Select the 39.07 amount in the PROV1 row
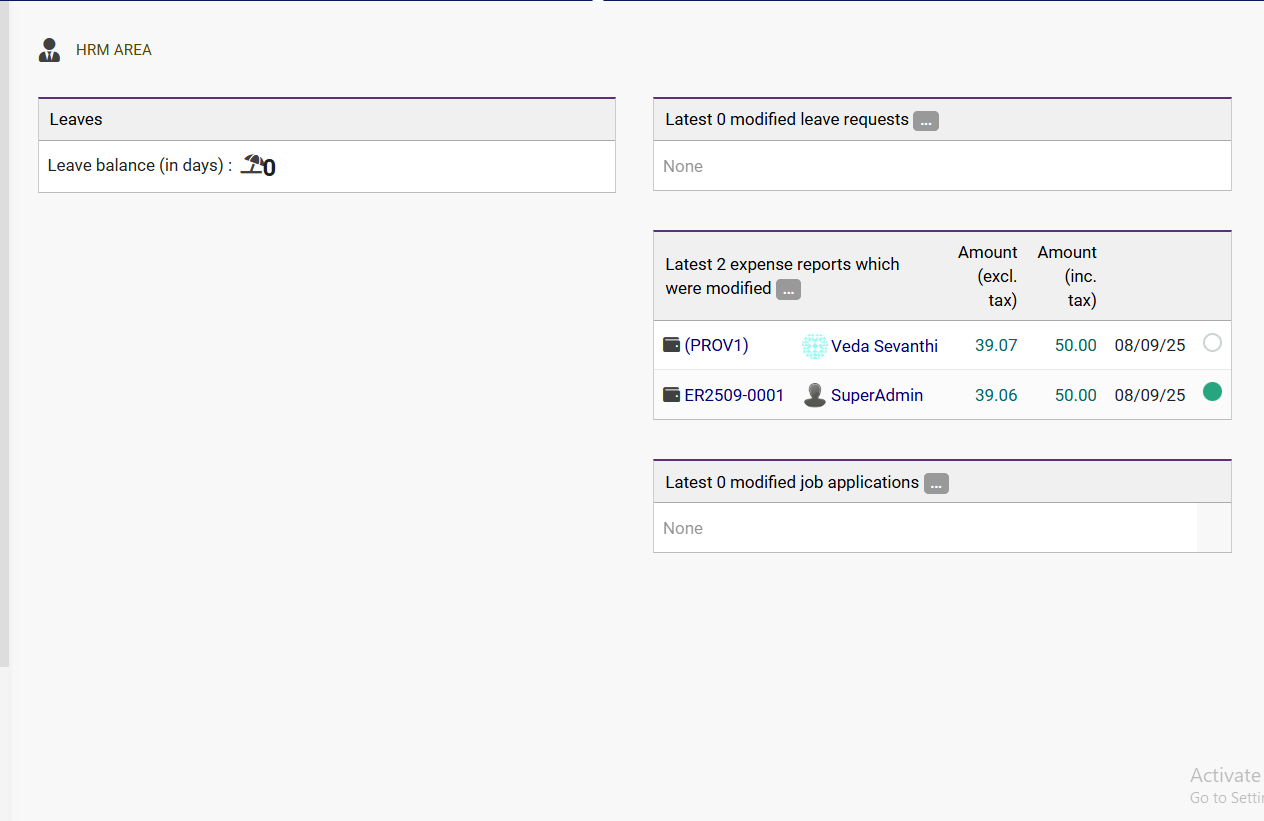 (x=996, y=345)
